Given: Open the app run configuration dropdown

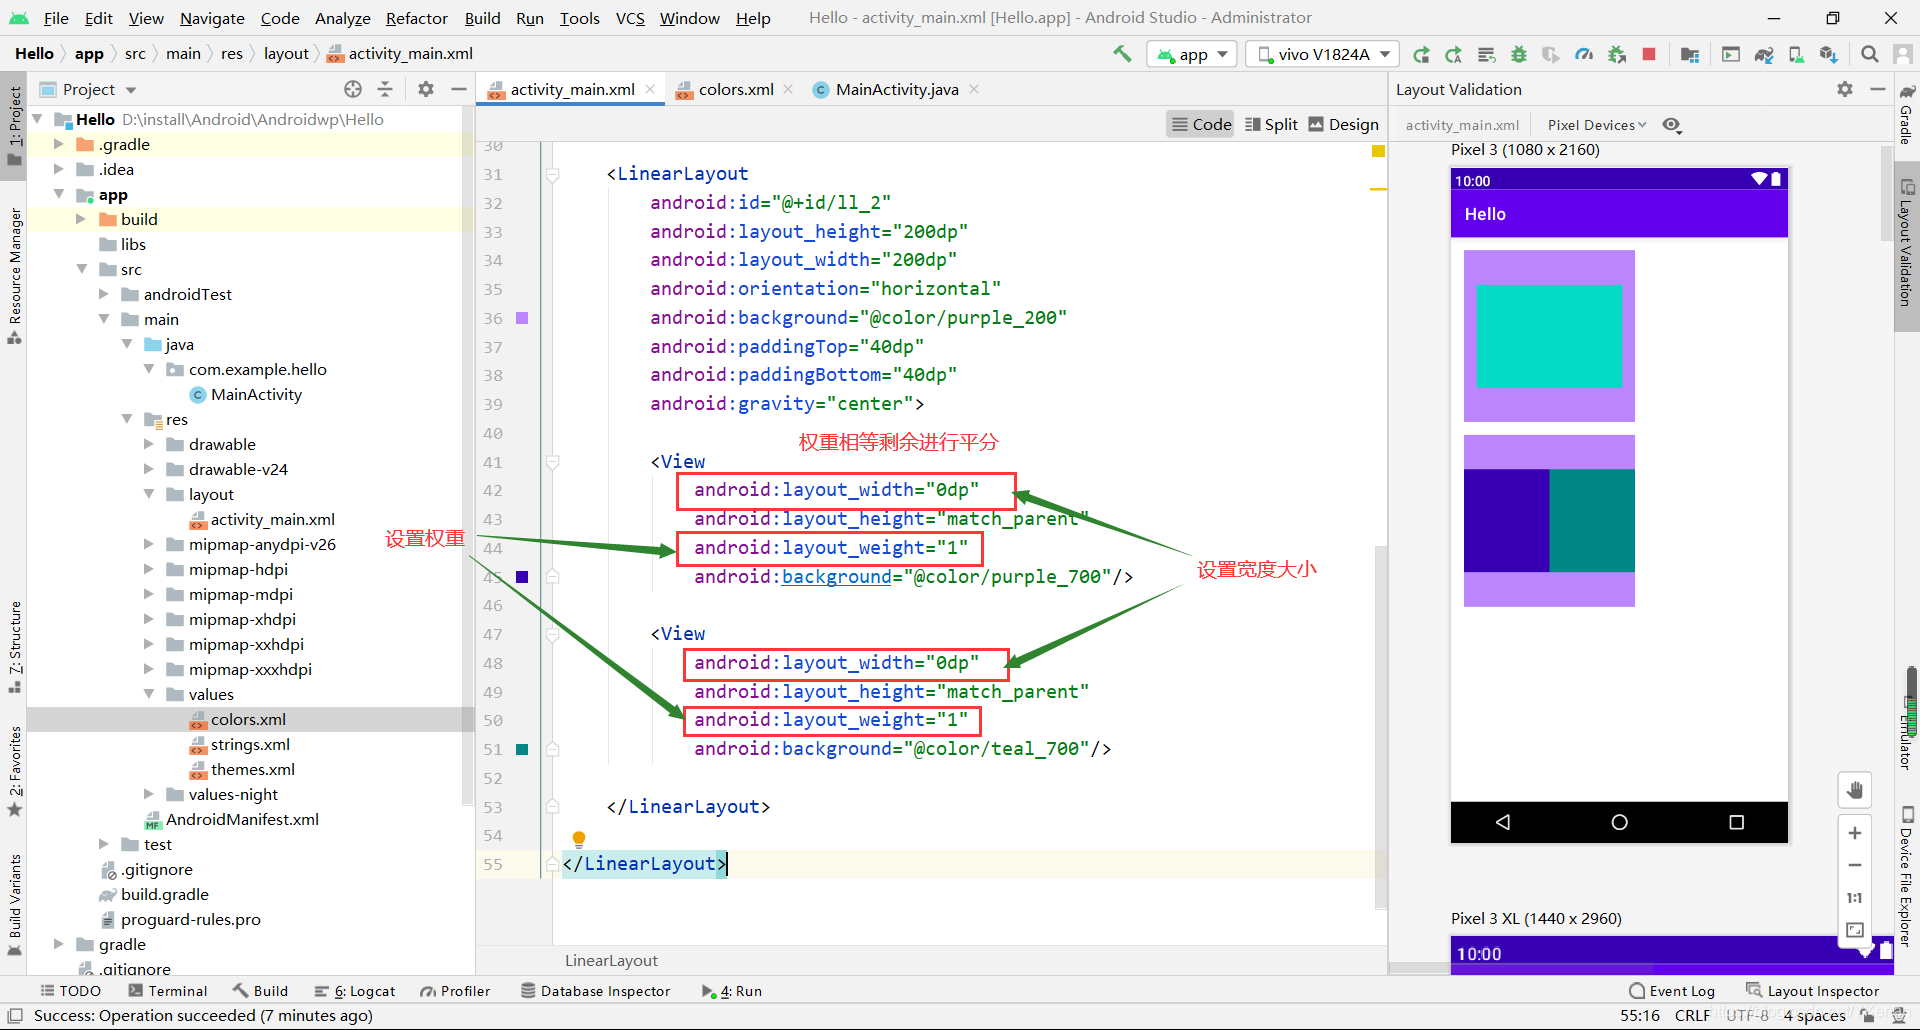Looking at the screenshot, I should pos(1192,54).
